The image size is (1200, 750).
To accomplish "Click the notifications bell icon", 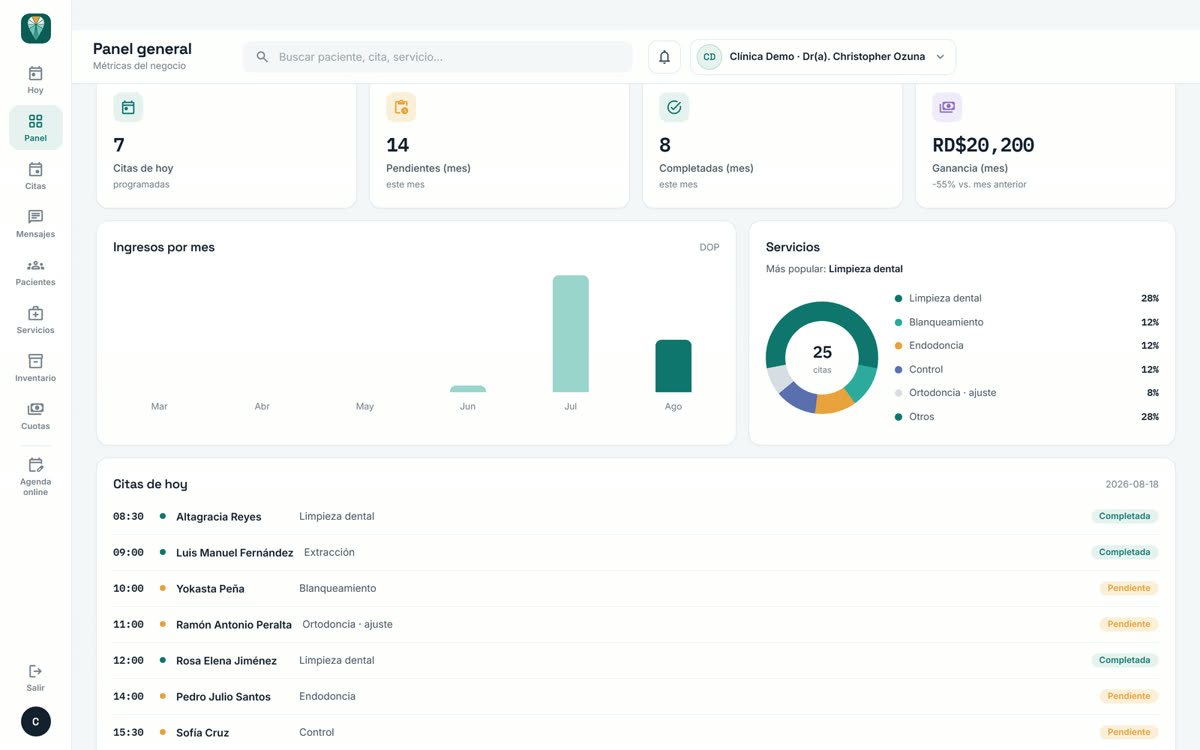I will point(664,57).
